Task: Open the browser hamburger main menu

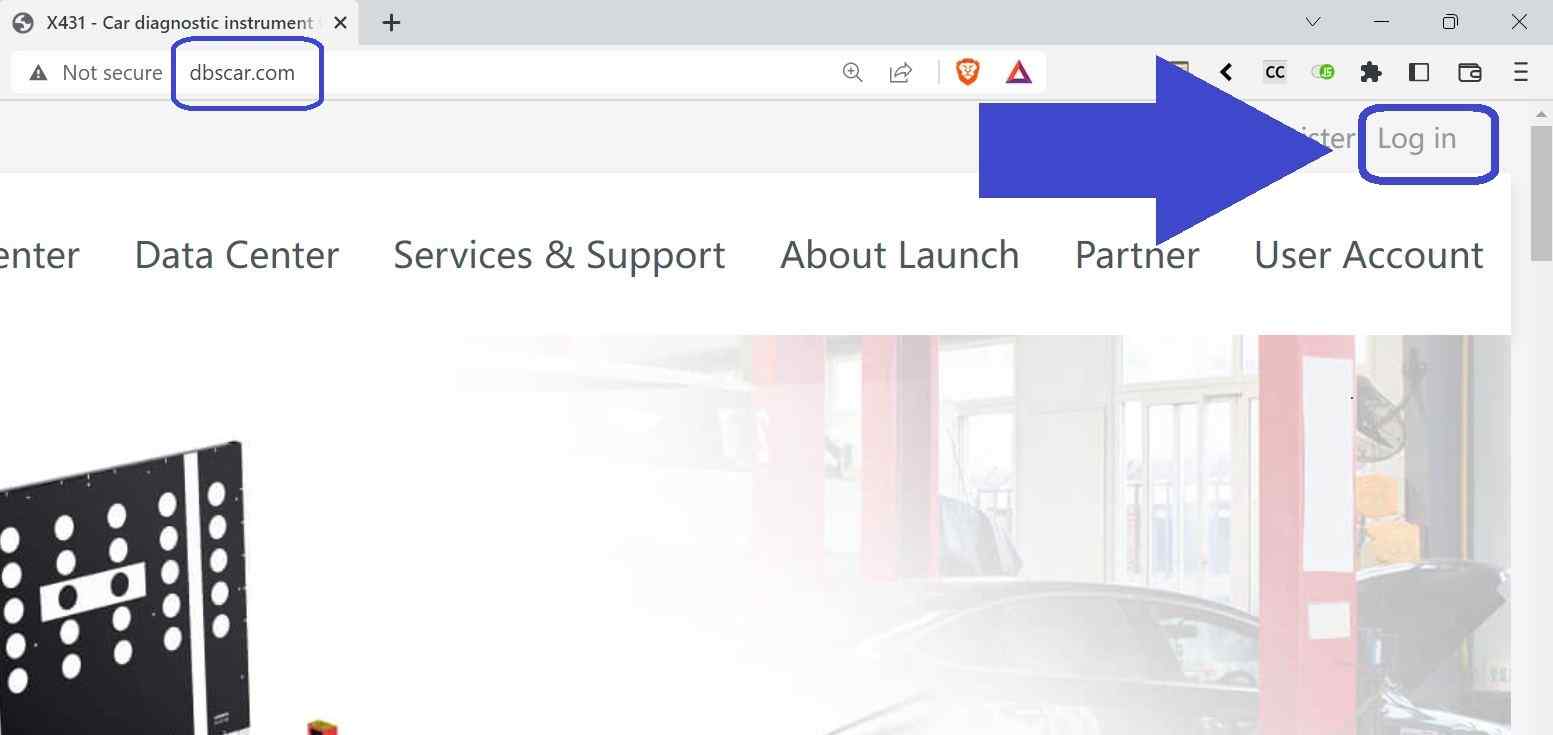Action: point(1520,72)
